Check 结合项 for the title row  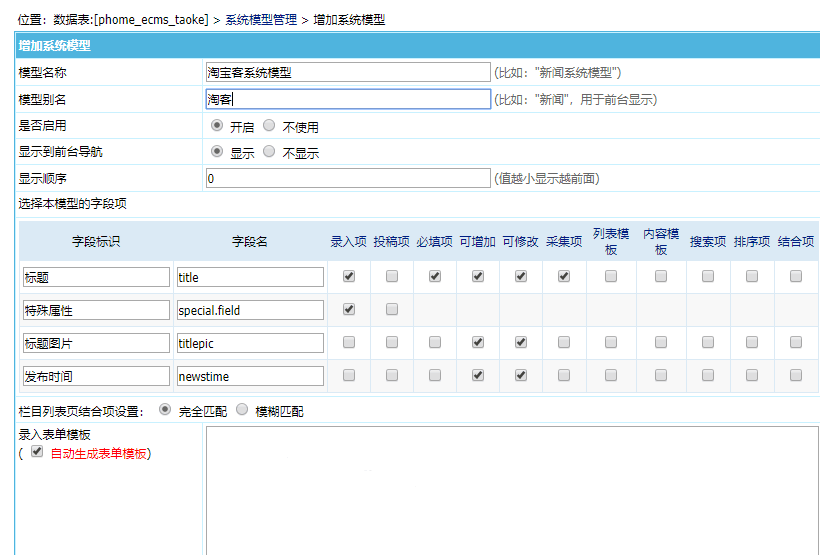pos(796,276)
